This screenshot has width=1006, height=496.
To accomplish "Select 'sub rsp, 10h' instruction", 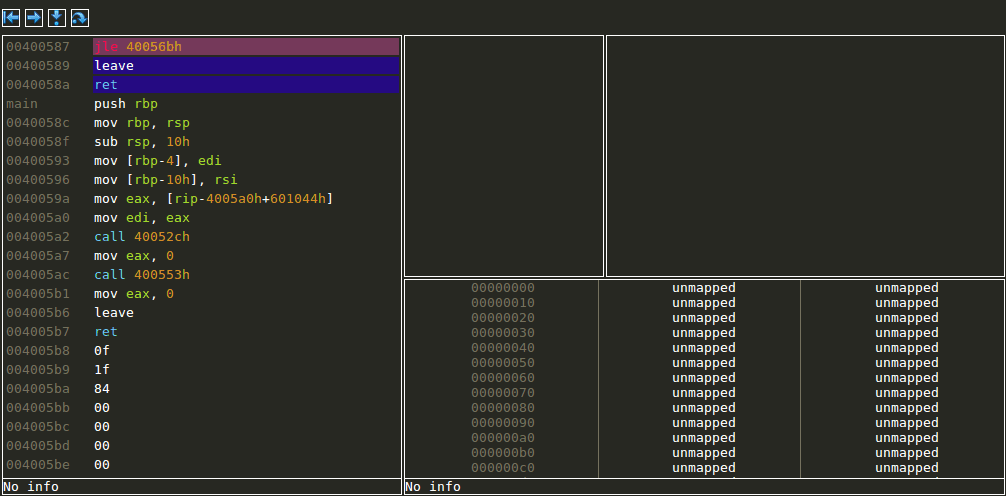I will (142, 142).
